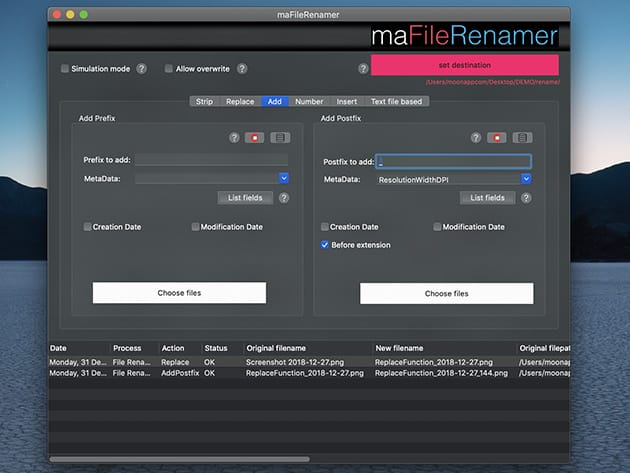
Task: Enable Simulation mode checkbox
Action: 65,69
